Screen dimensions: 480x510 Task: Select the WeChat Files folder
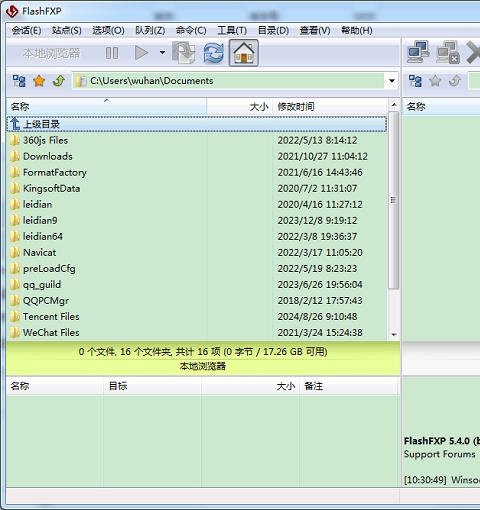[x=197, y=332]
